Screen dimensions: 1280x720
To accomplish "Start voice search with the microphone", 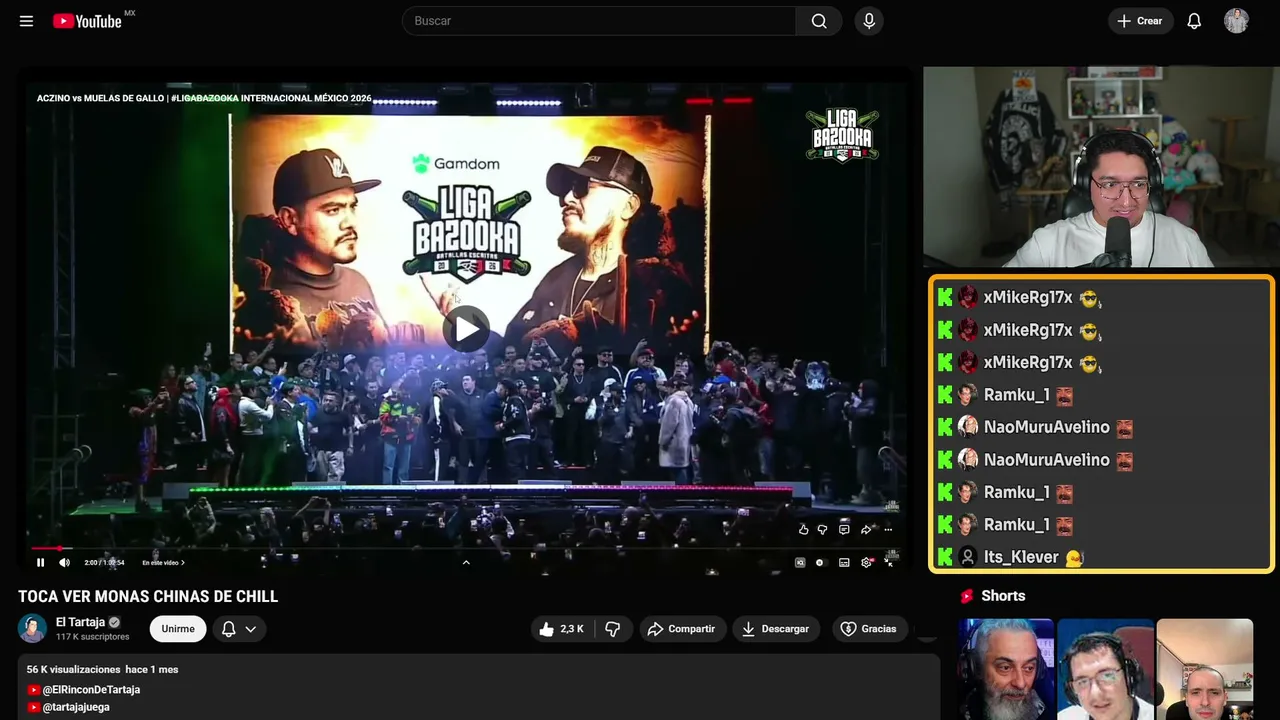I will [x=869, y=21].
